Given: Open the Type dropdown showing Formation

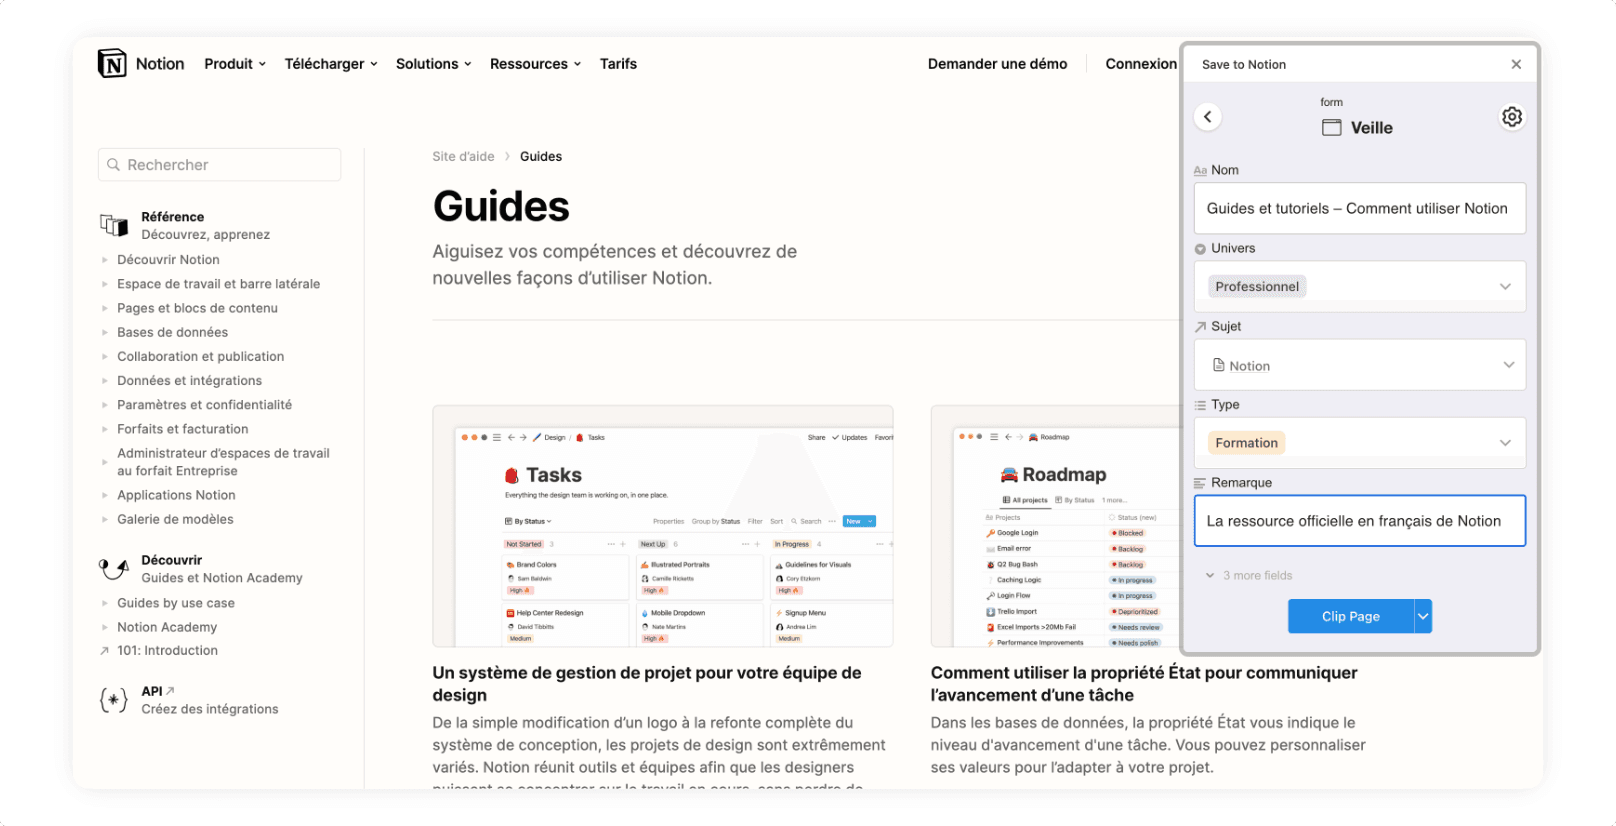Looking at the screenshot, I should tap(1504, 443).
